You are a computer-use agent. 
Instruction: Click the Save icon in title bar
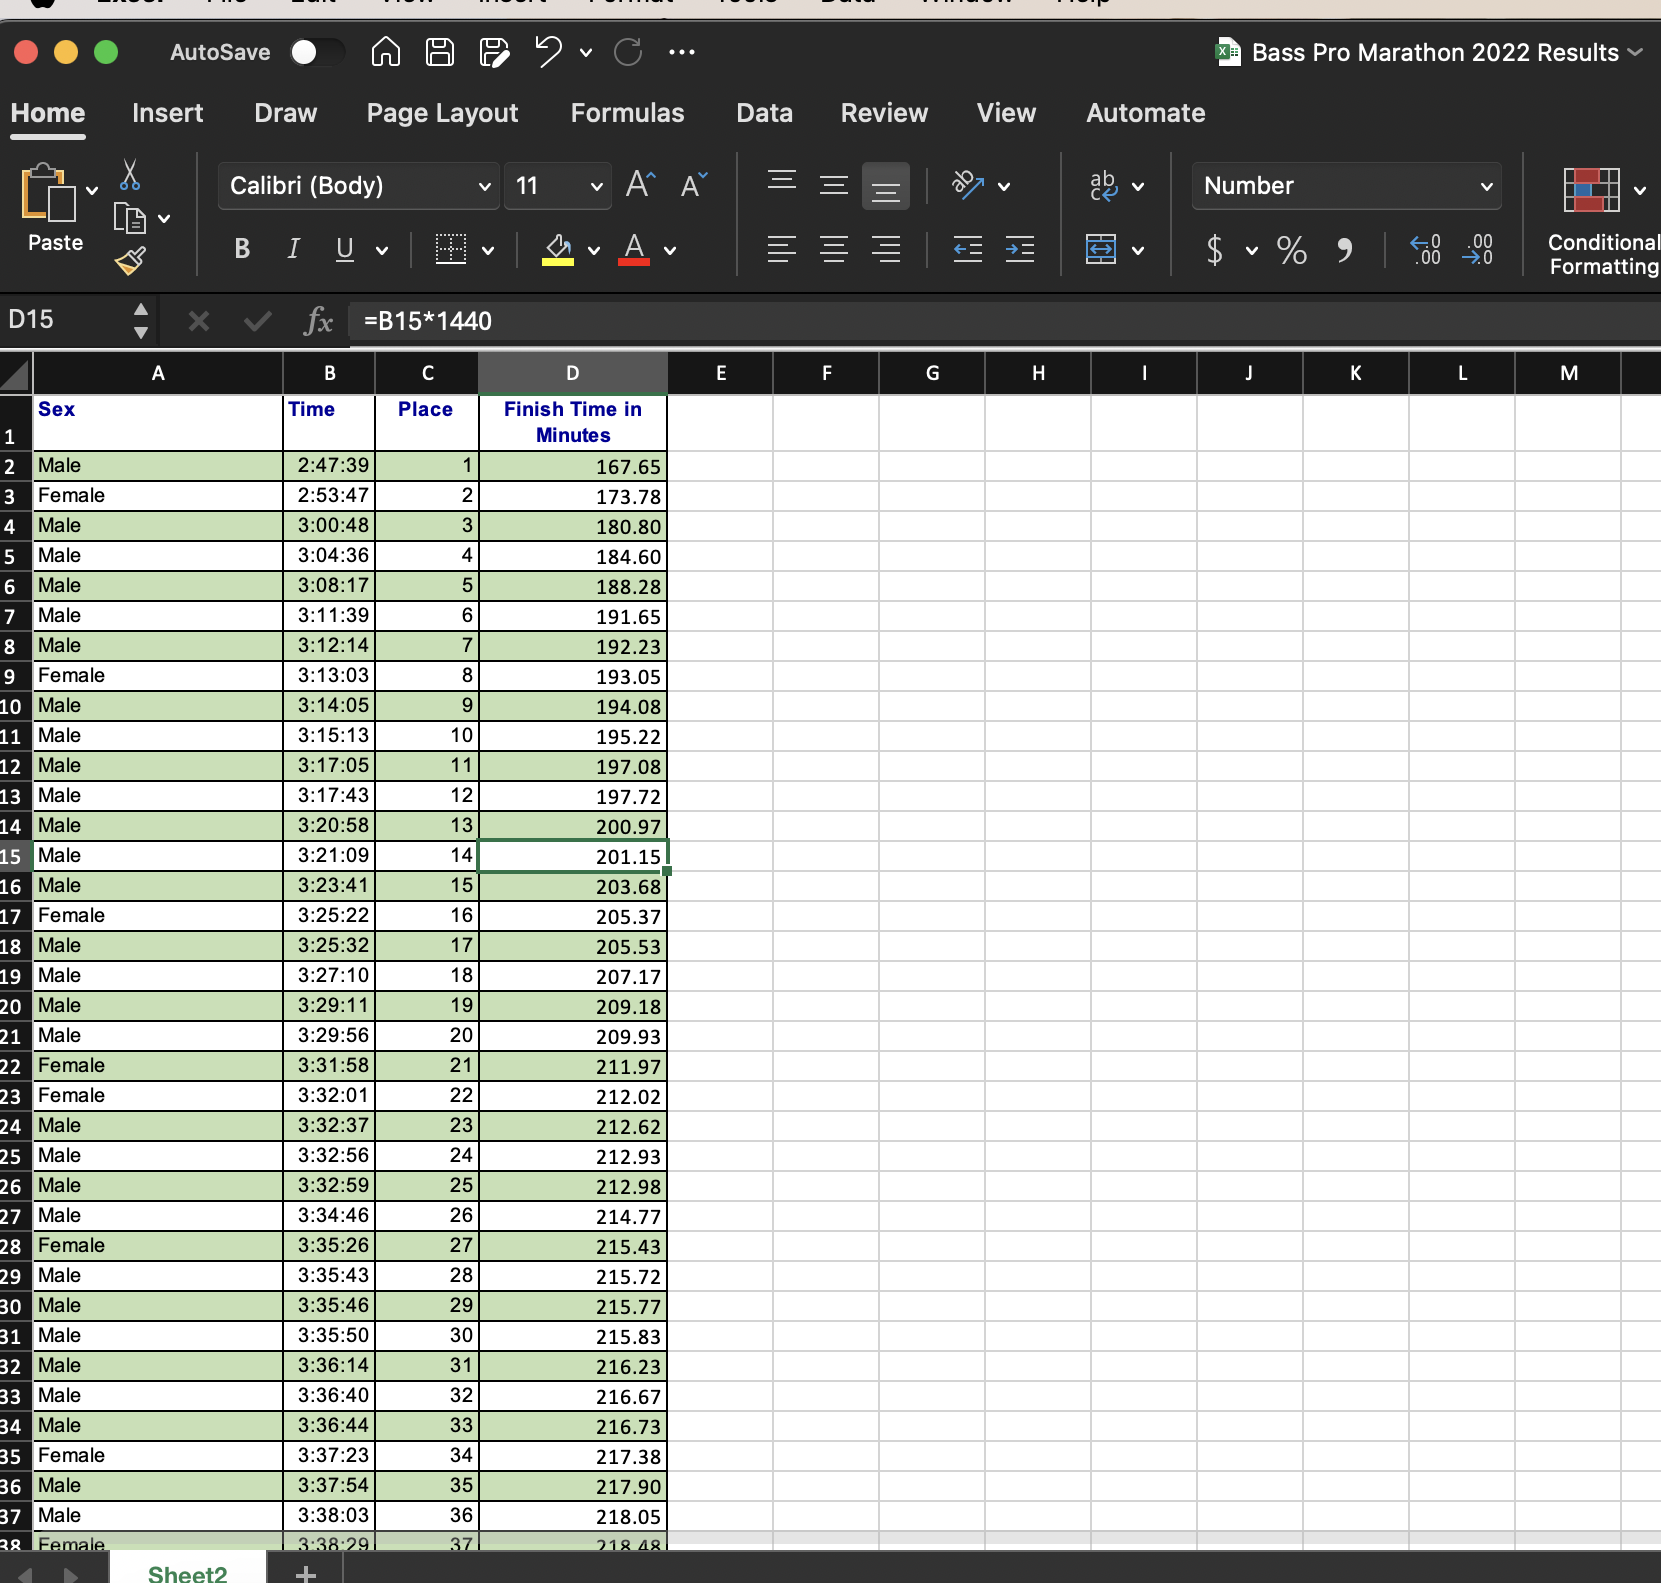click(440, 52)
